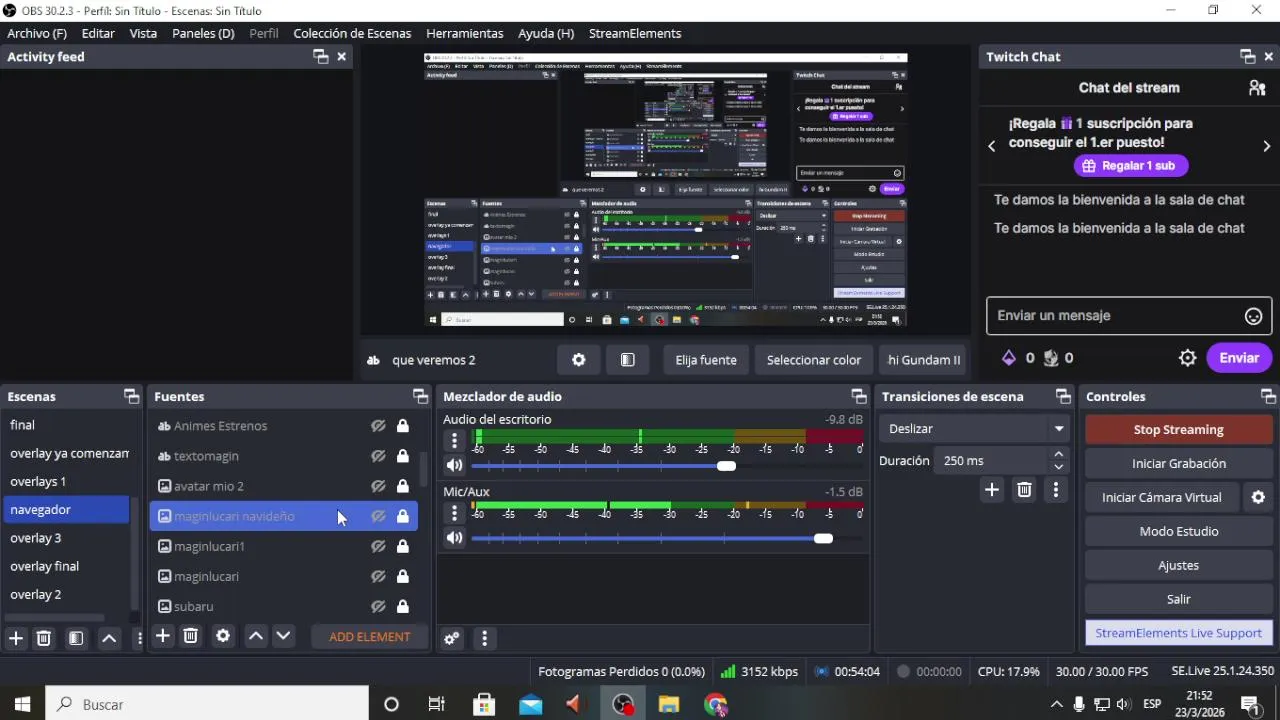Screen dimensions: 1280x720
Task: Open Audio del escritorio options menu
Action: pos(454,440)
